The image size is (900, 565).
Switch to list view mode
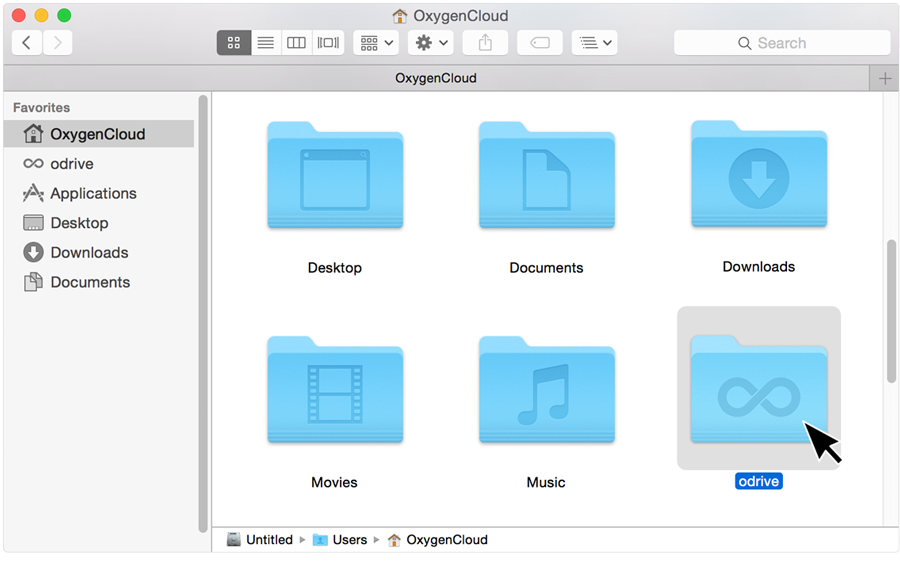(266, 42)
